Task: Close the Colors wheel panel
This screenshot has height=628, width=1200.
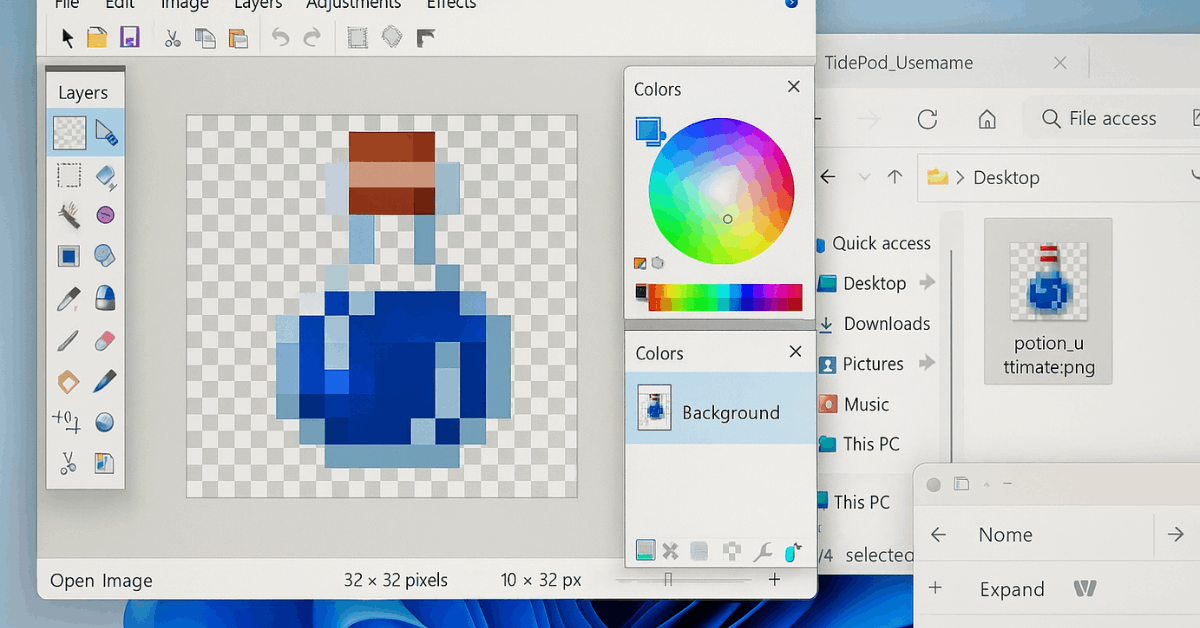Action: (794, 87)
